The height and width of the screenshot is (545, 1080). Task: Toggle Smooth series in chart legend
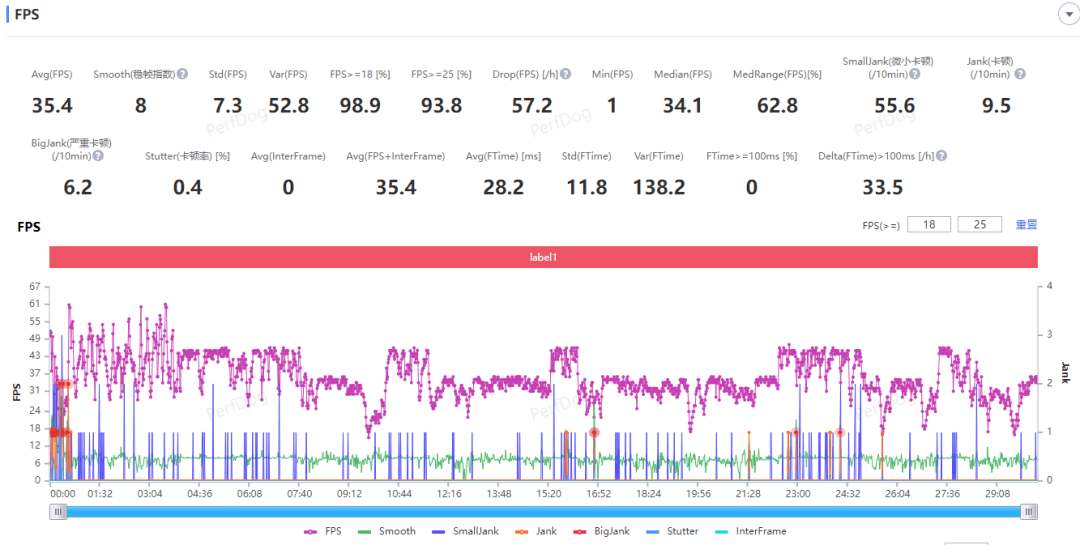[x=387, y=531]
